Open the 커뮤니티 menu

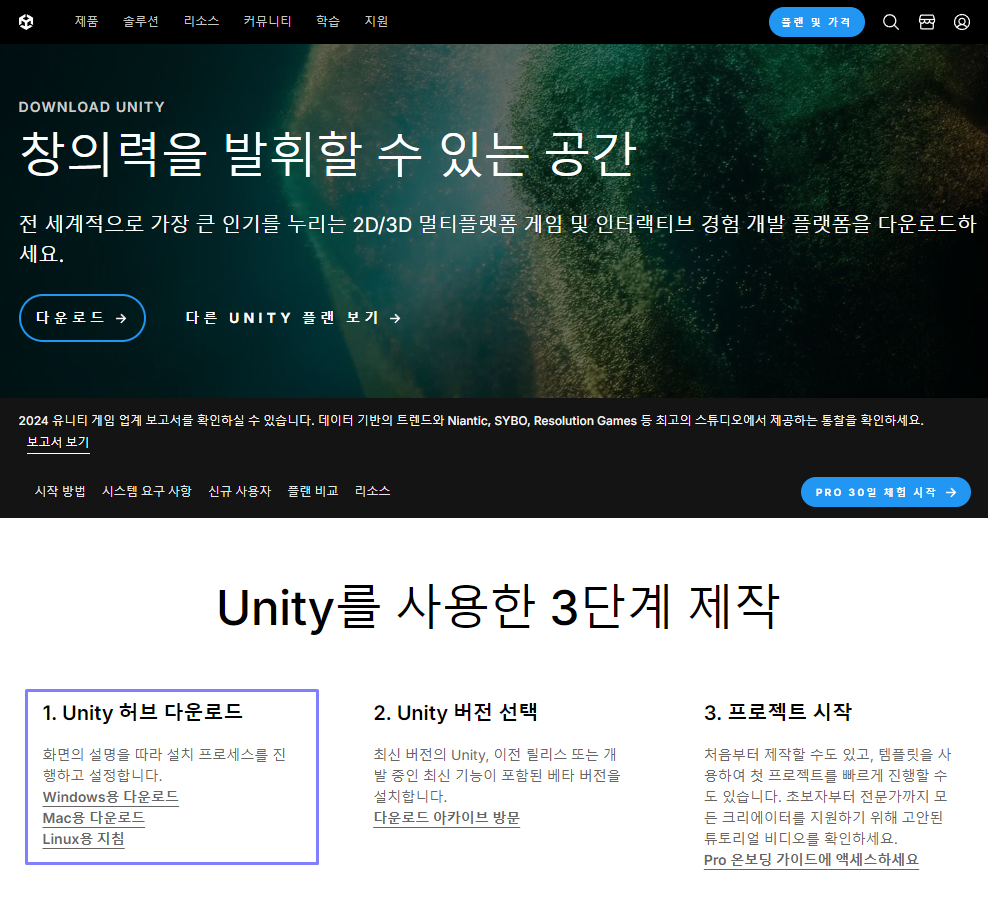point(267,21)
